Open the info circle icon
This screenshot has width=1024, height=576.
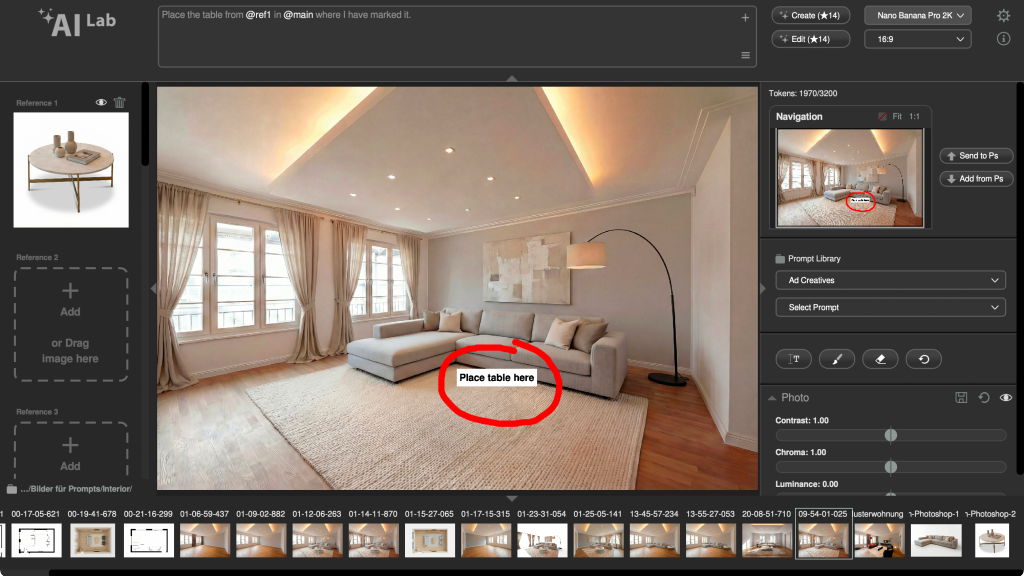click(x=1003, y=39)
